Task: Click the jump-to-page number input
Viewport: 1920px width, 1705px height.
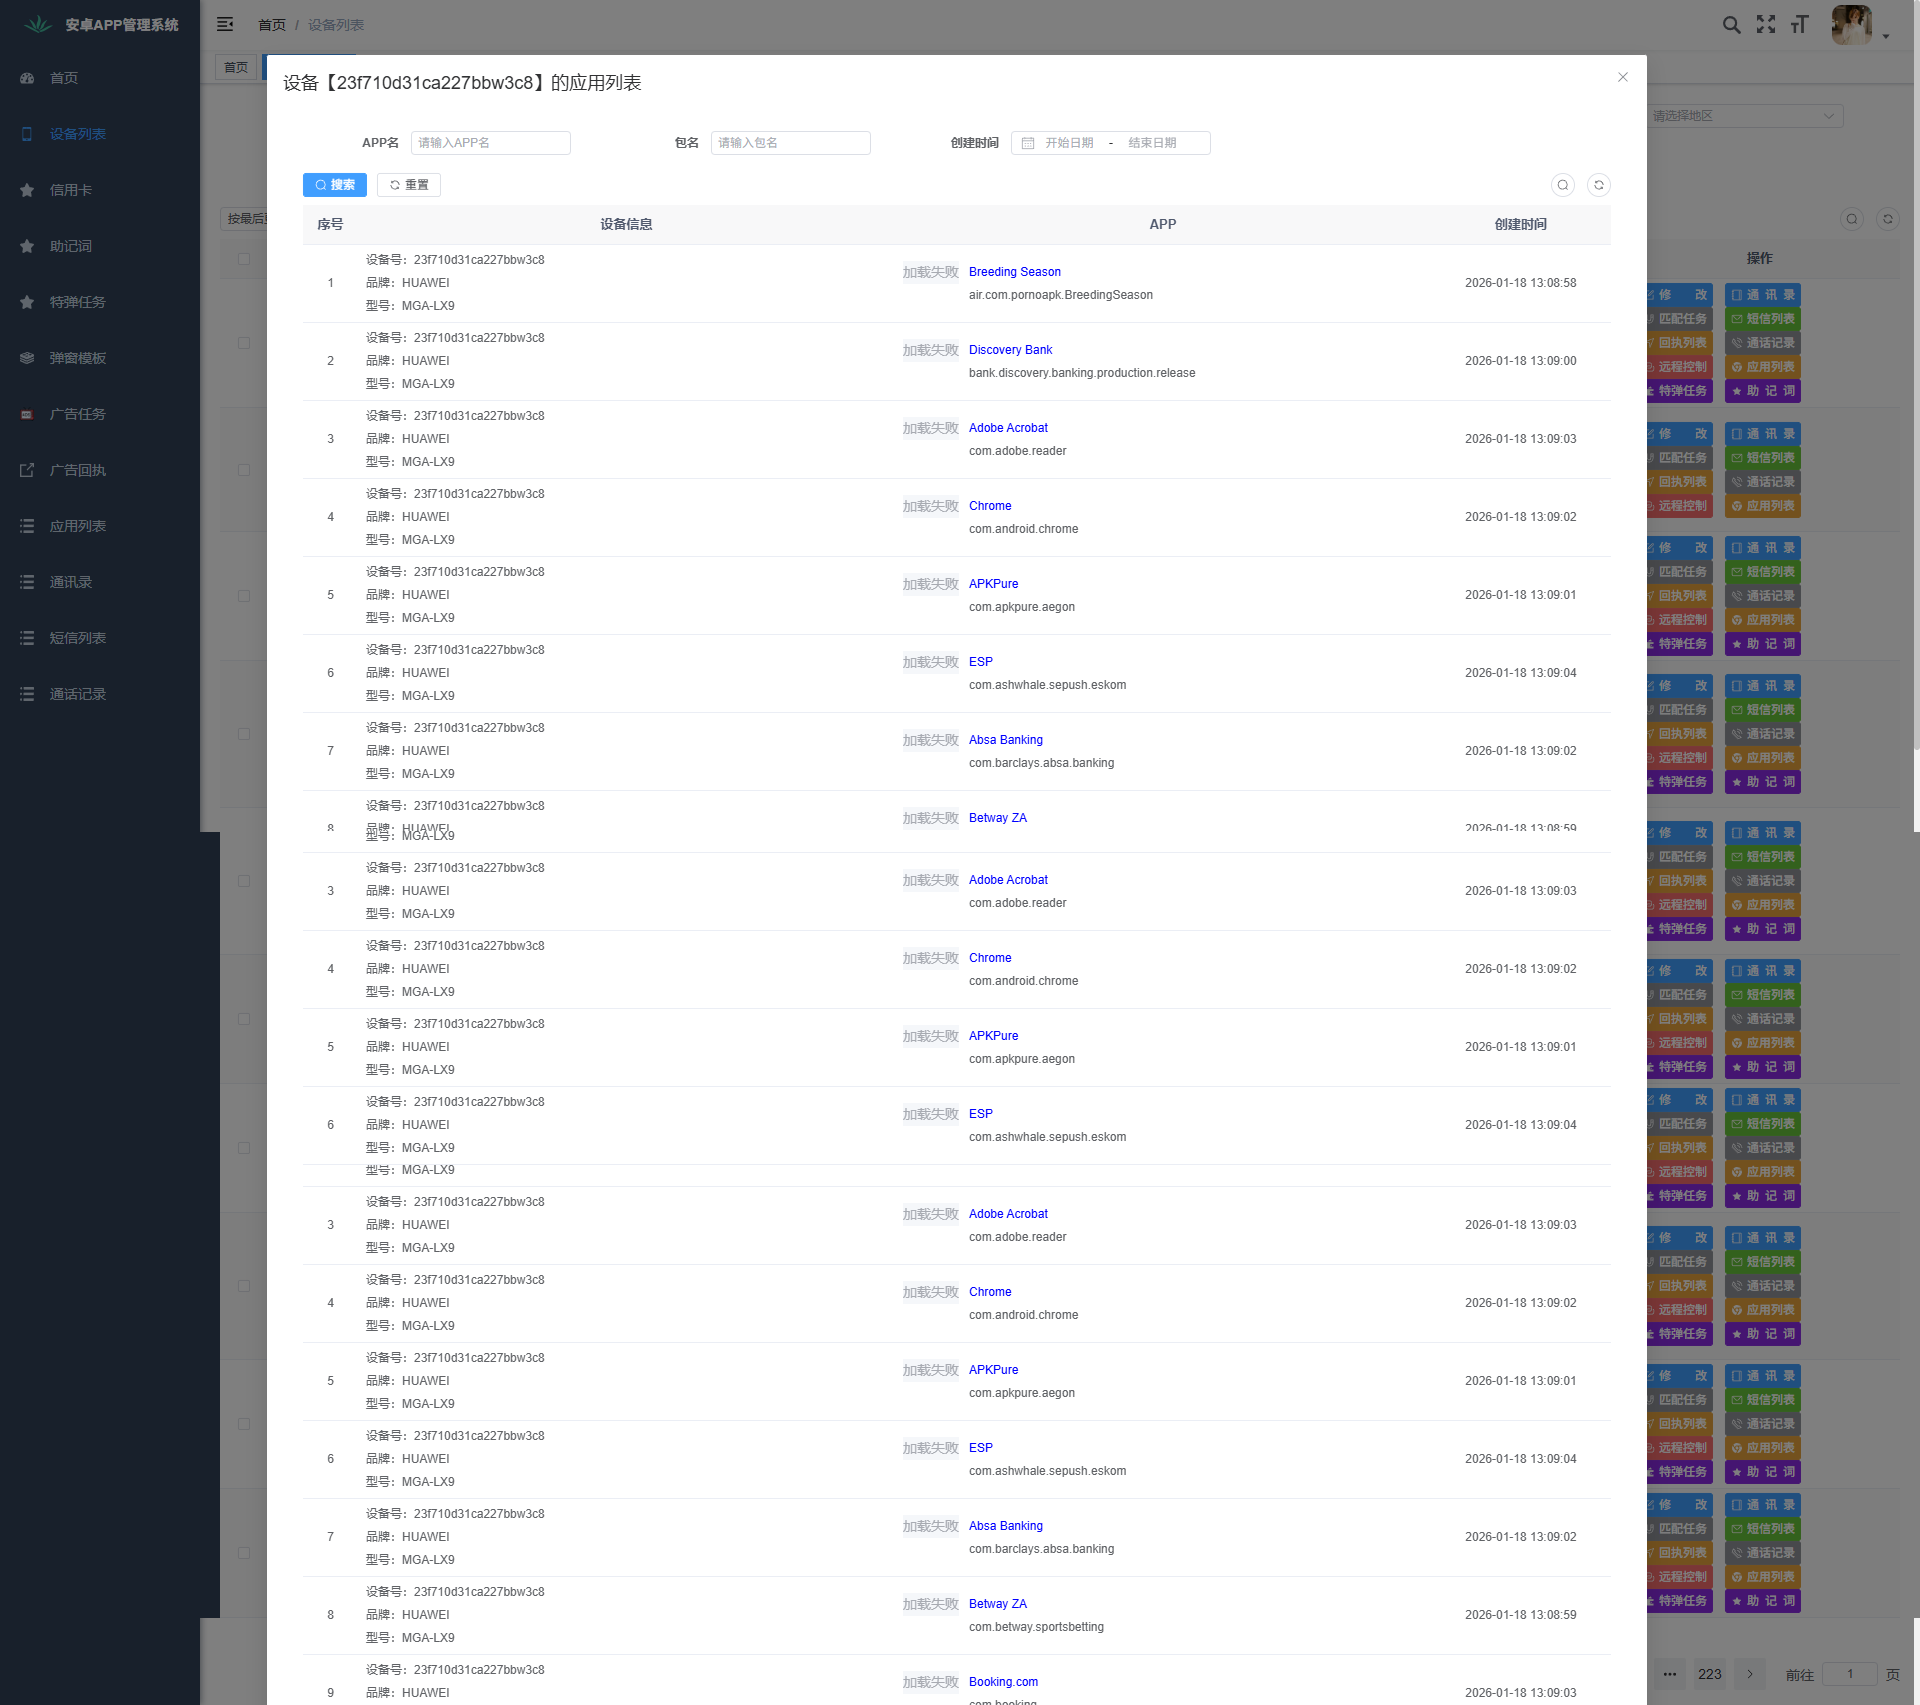Action: tap(1850, 1674)
